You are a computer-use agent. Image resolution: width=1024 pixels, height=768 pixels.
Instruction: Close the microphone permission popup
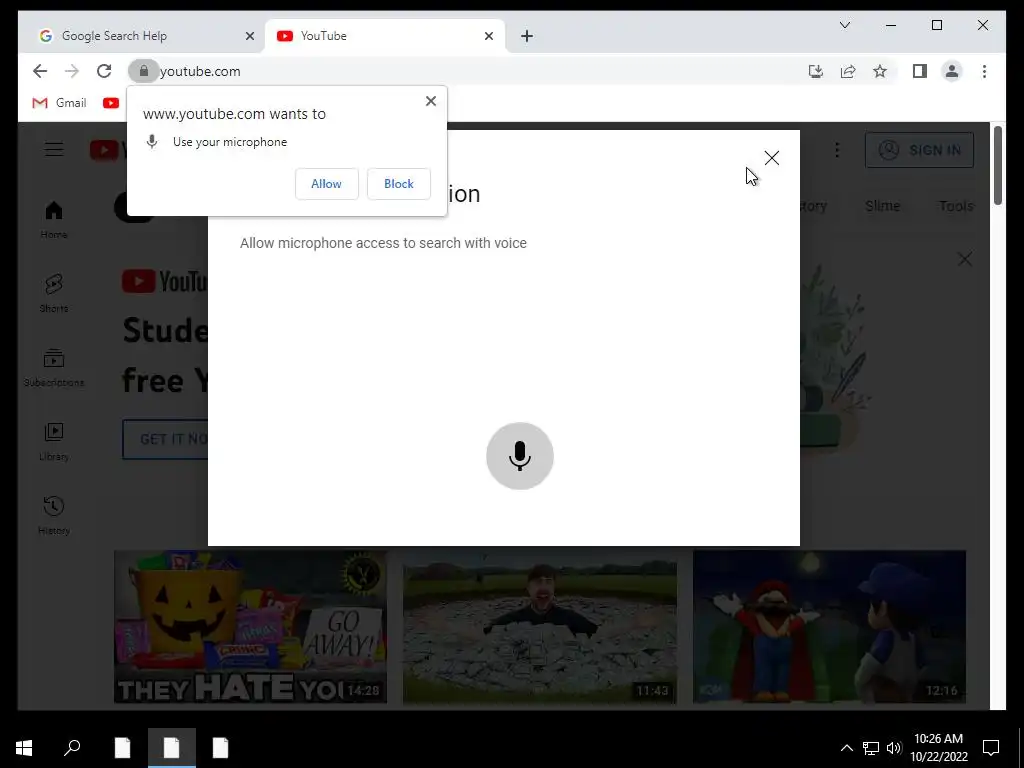pyautogui.click(x=430, y=101)
